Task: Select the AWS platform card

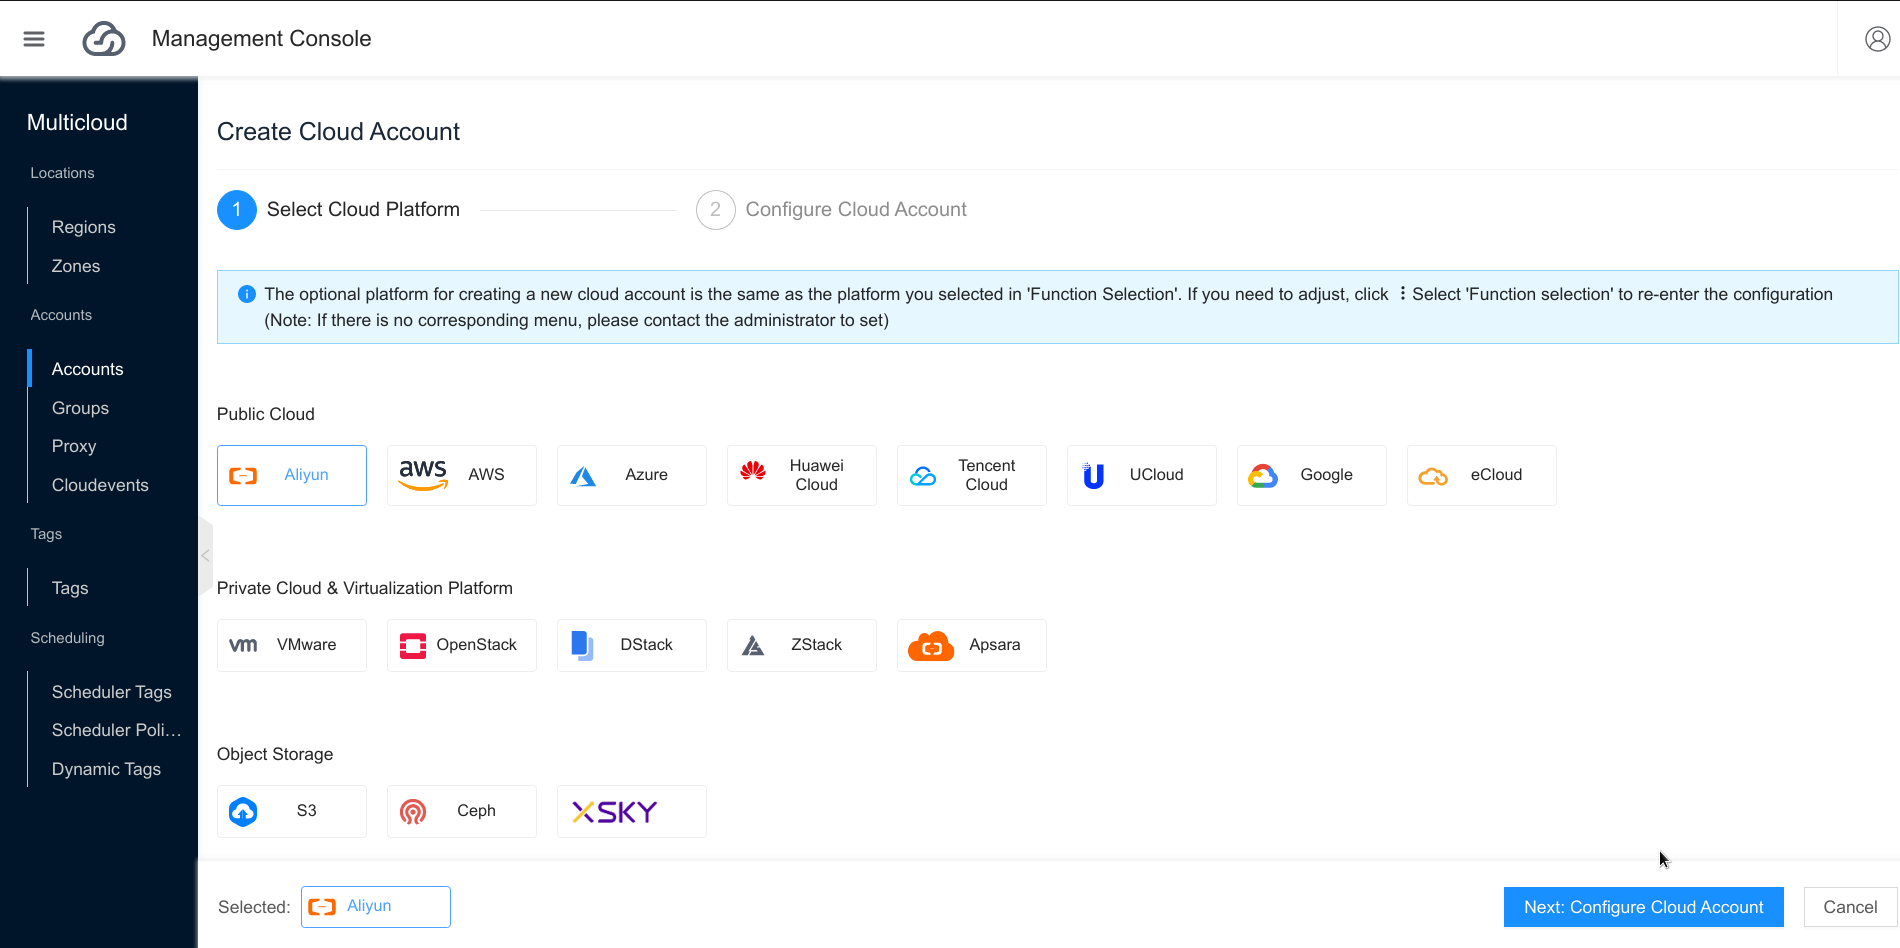Action: [462, 475]
